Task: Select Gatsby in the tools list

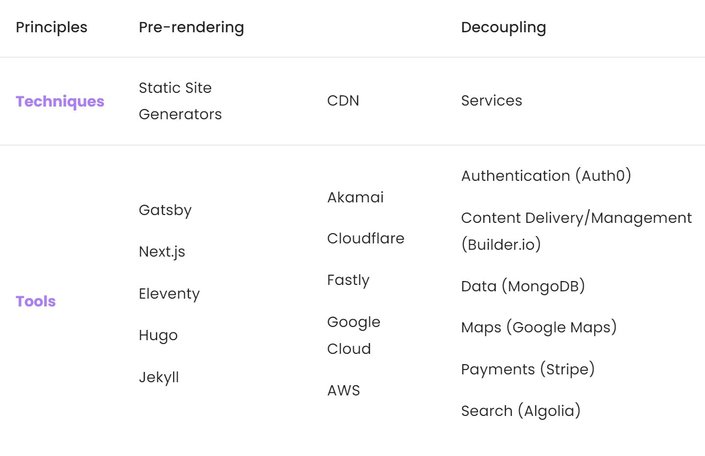Action: click(x=165, y=210)
